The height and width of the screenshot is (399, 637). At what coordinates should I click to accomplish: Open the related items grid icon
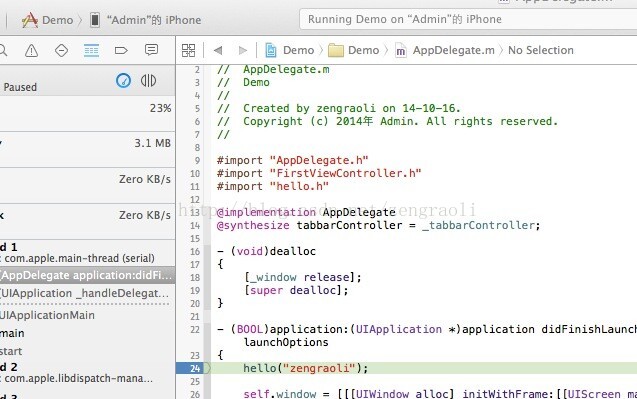click(188, 50)
